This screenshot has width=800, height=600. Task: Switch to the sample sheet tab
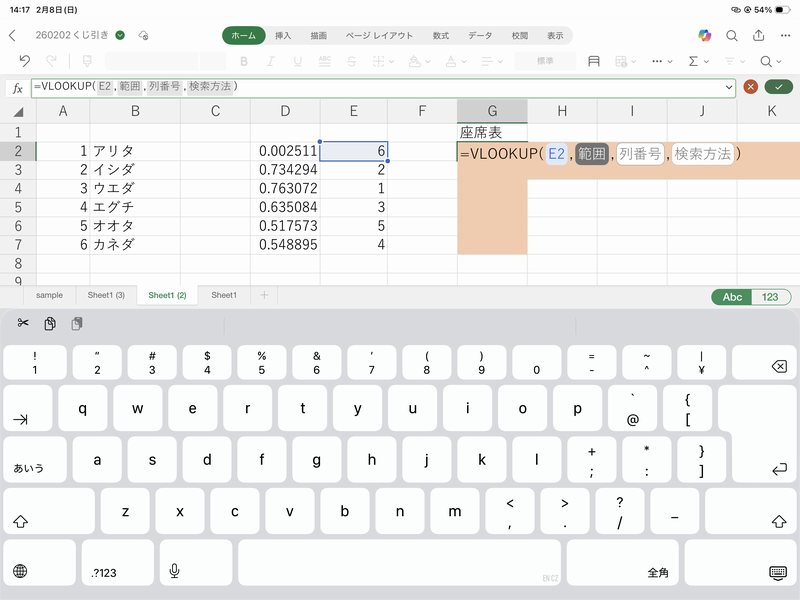click(x=49, y=295)
